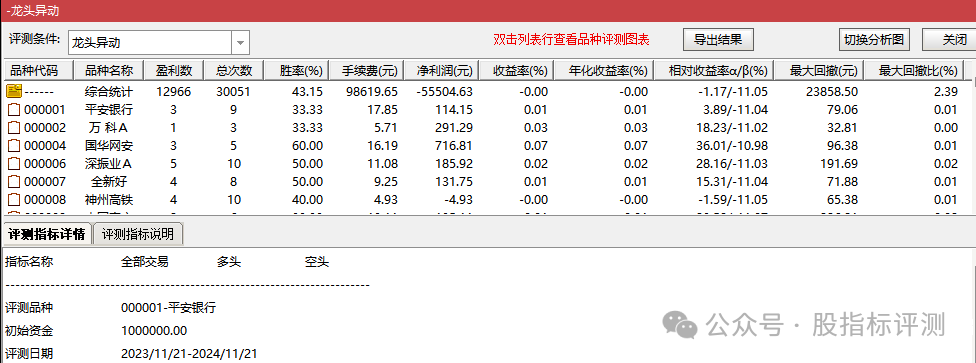Sort by 最大回撤(元) column header
The height and width of the screenshot is (363, 976).
818,70
